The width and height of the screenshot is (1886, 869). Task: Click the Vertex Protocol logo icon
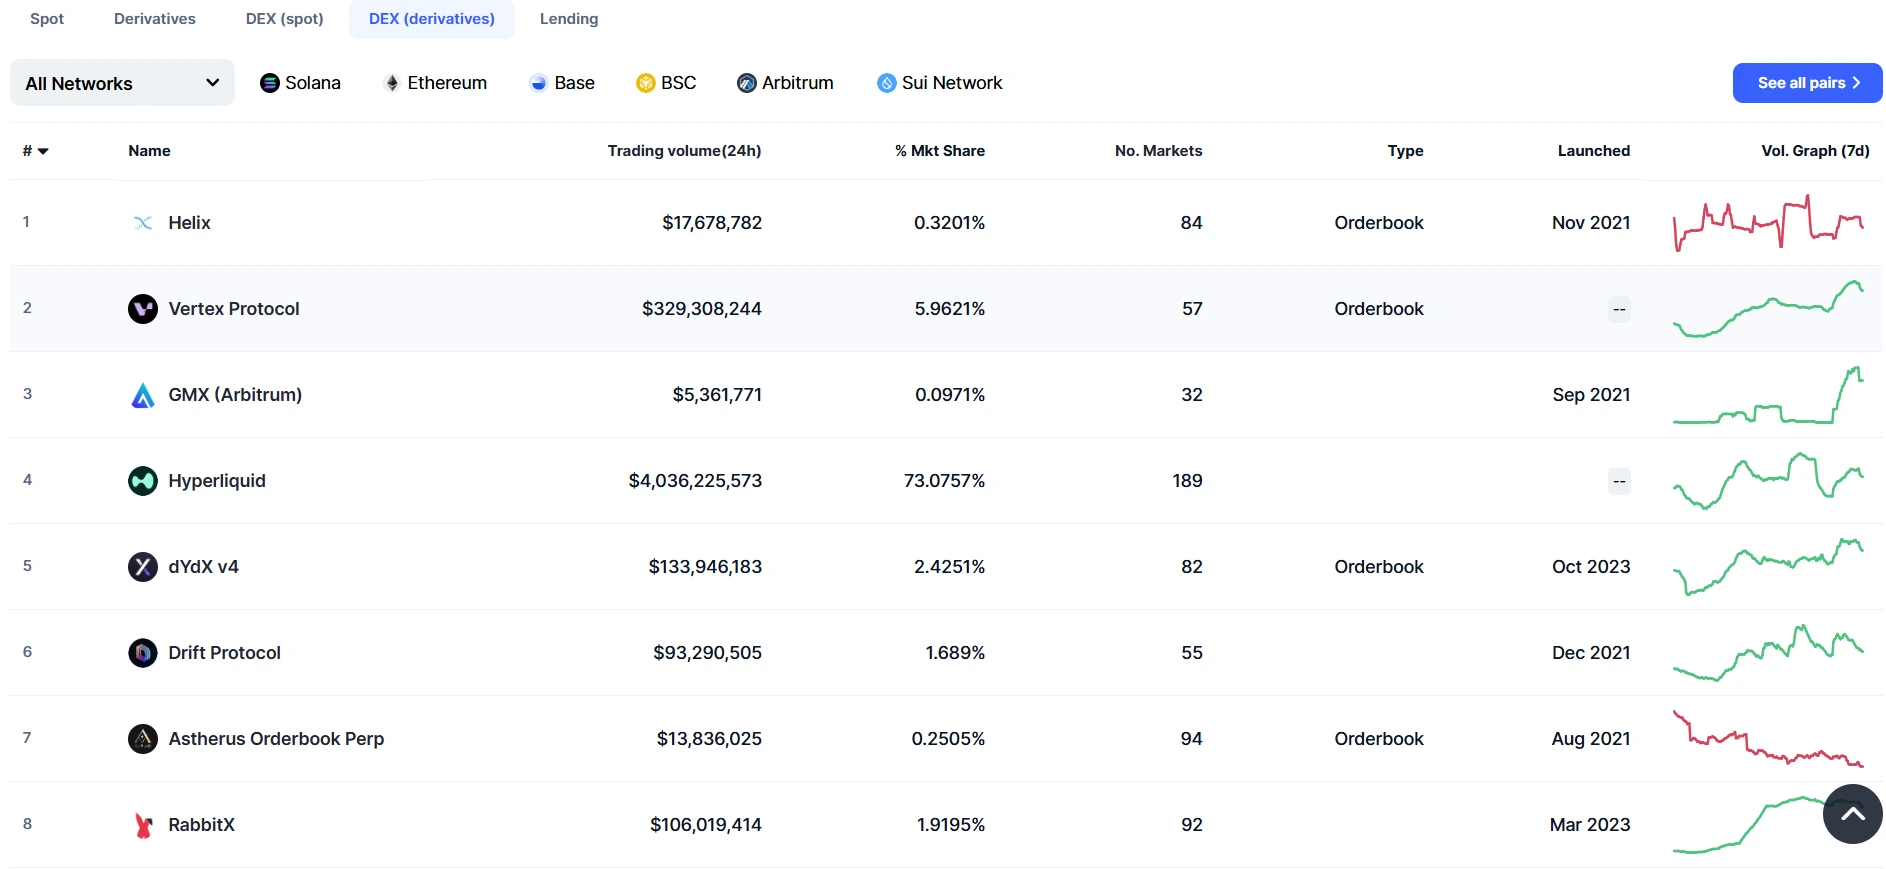point(143,309)
